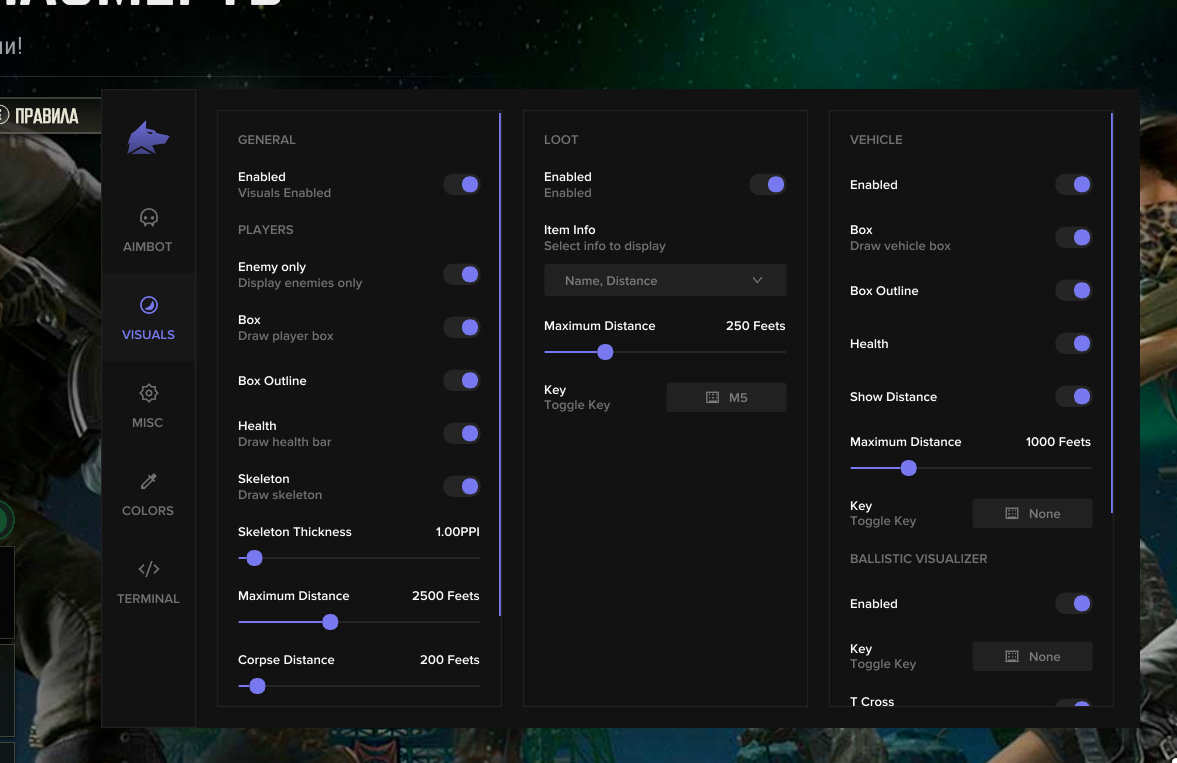
Task: Click the M5 toggle key button for Loot
Action: click(726, 397)
